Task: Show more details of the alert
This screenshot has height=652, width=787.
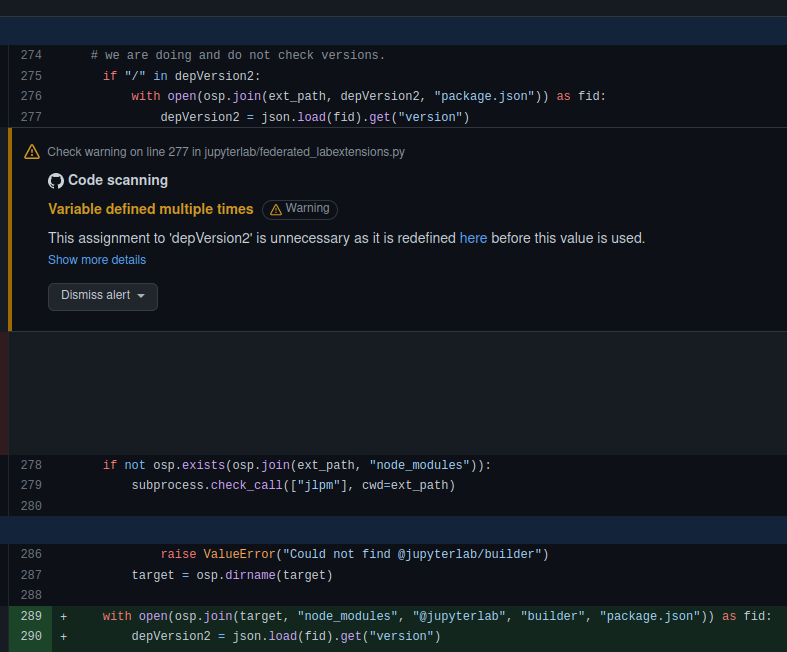Action: (x=97, y=260)
